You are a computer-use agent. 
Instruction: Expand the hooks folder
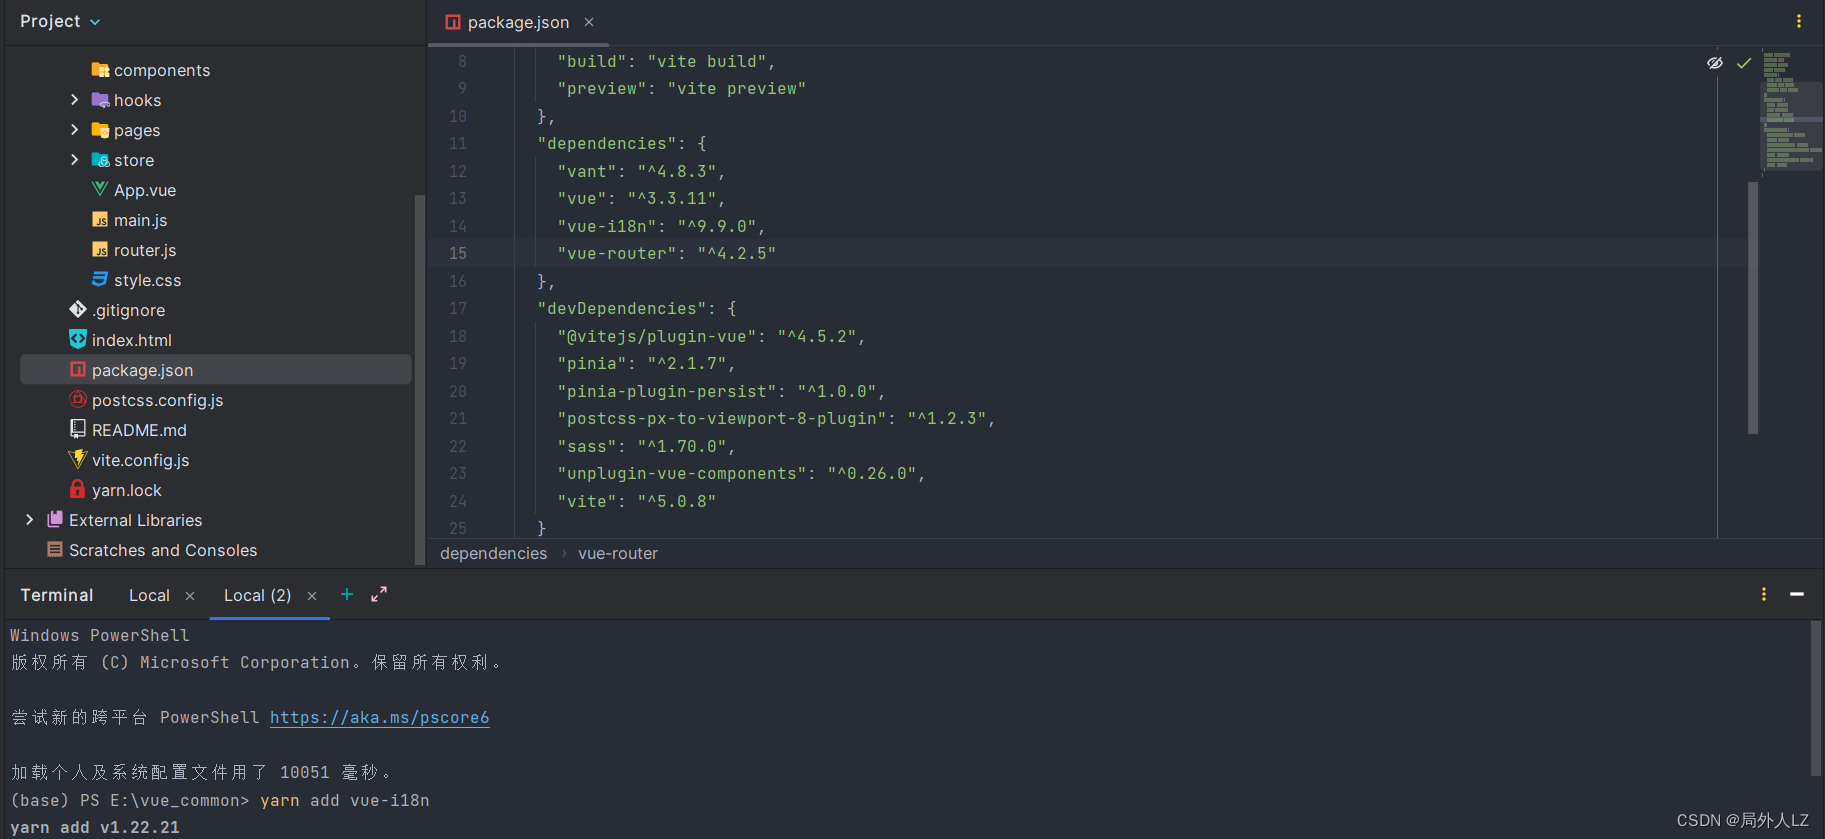[x=74, y=100]
